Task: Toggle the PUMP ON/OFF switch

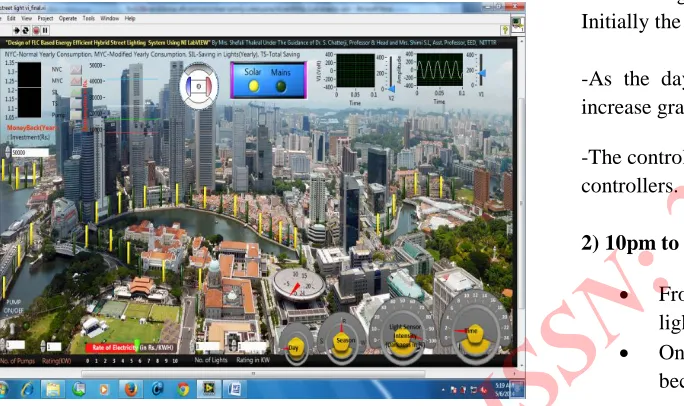Action: (12, 327)
